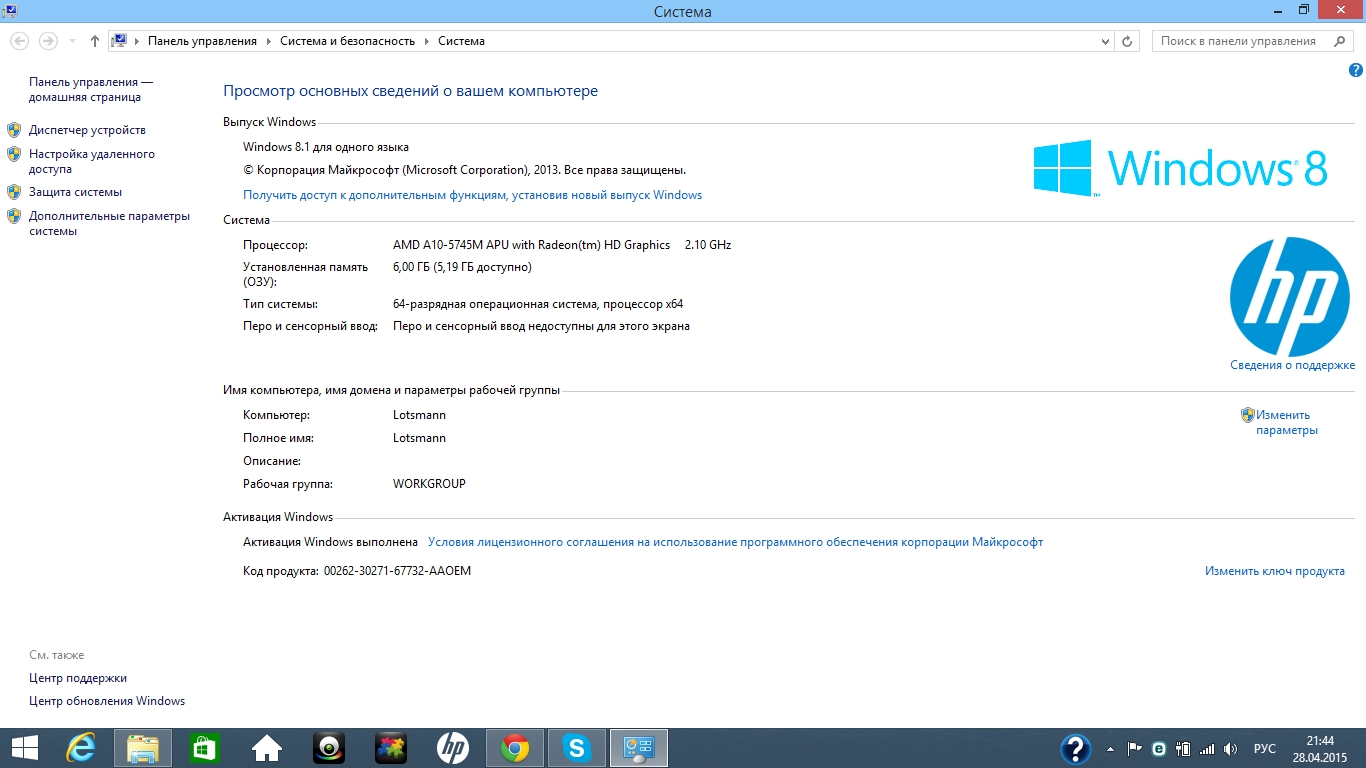Open the webcam app taskbar icon
The width and height of the screenshot is (1366, 768).
(x=329, y=748)
